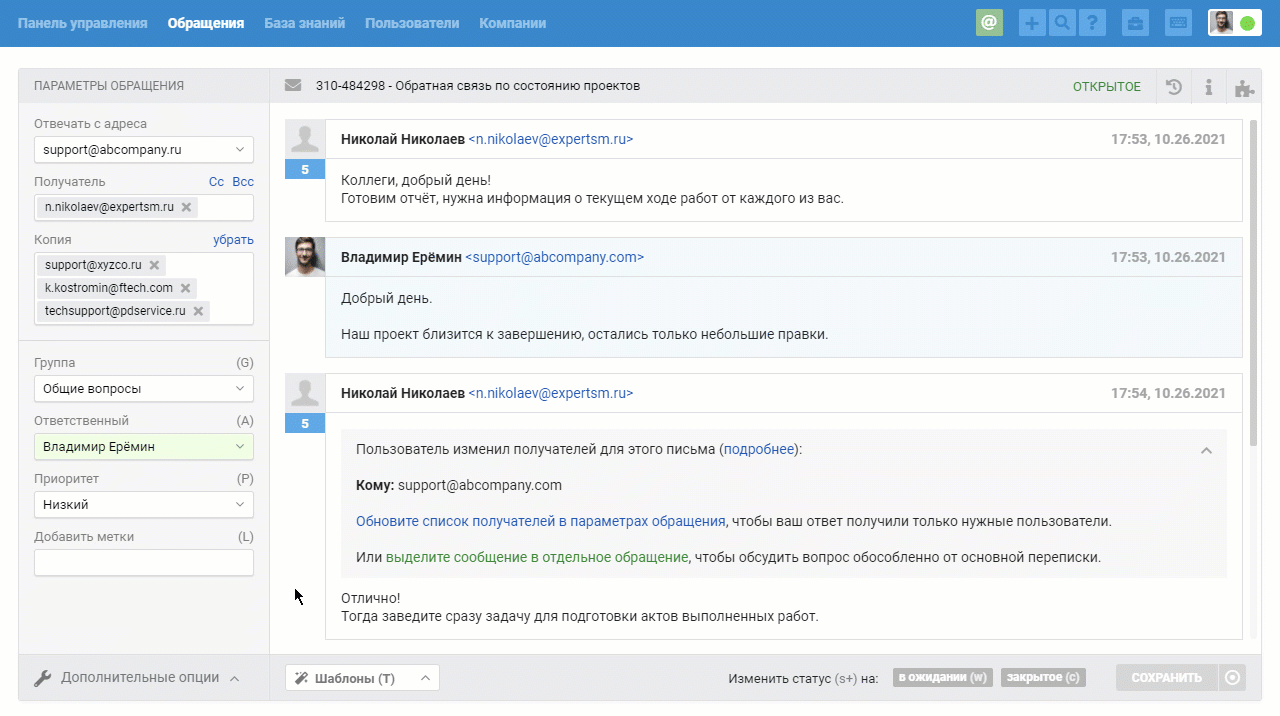Click the briefcase icon in top bar
Image resolution: width=1280 pixels, height=716 pixels.
coord(1135,23)
